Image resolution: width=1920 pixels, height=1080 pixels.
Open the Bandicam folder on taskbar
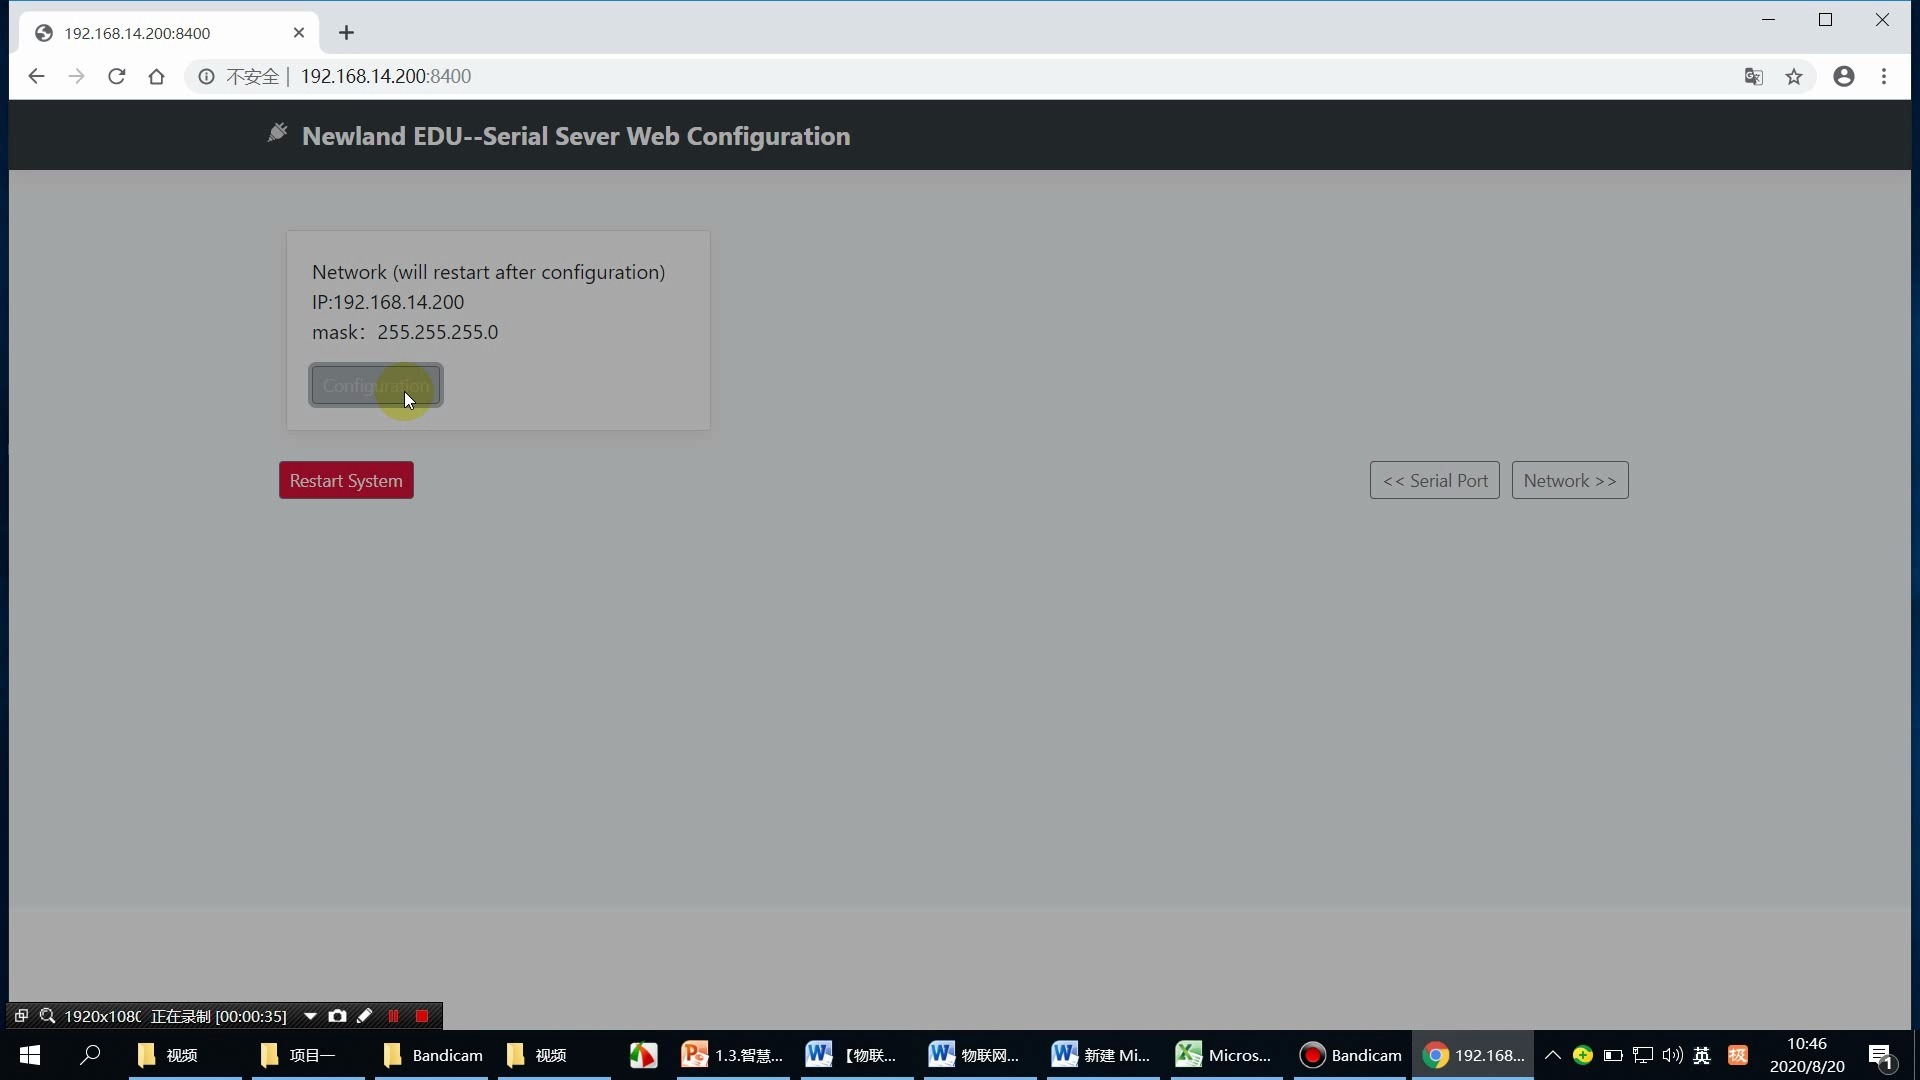click(432, 1055)
